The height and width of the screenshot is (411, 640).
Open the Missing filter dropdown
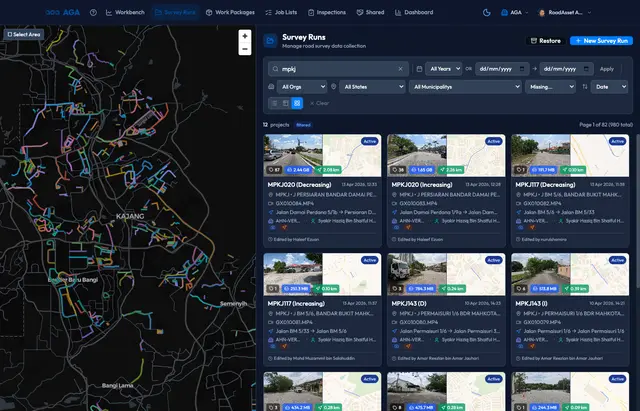point(550,87)
